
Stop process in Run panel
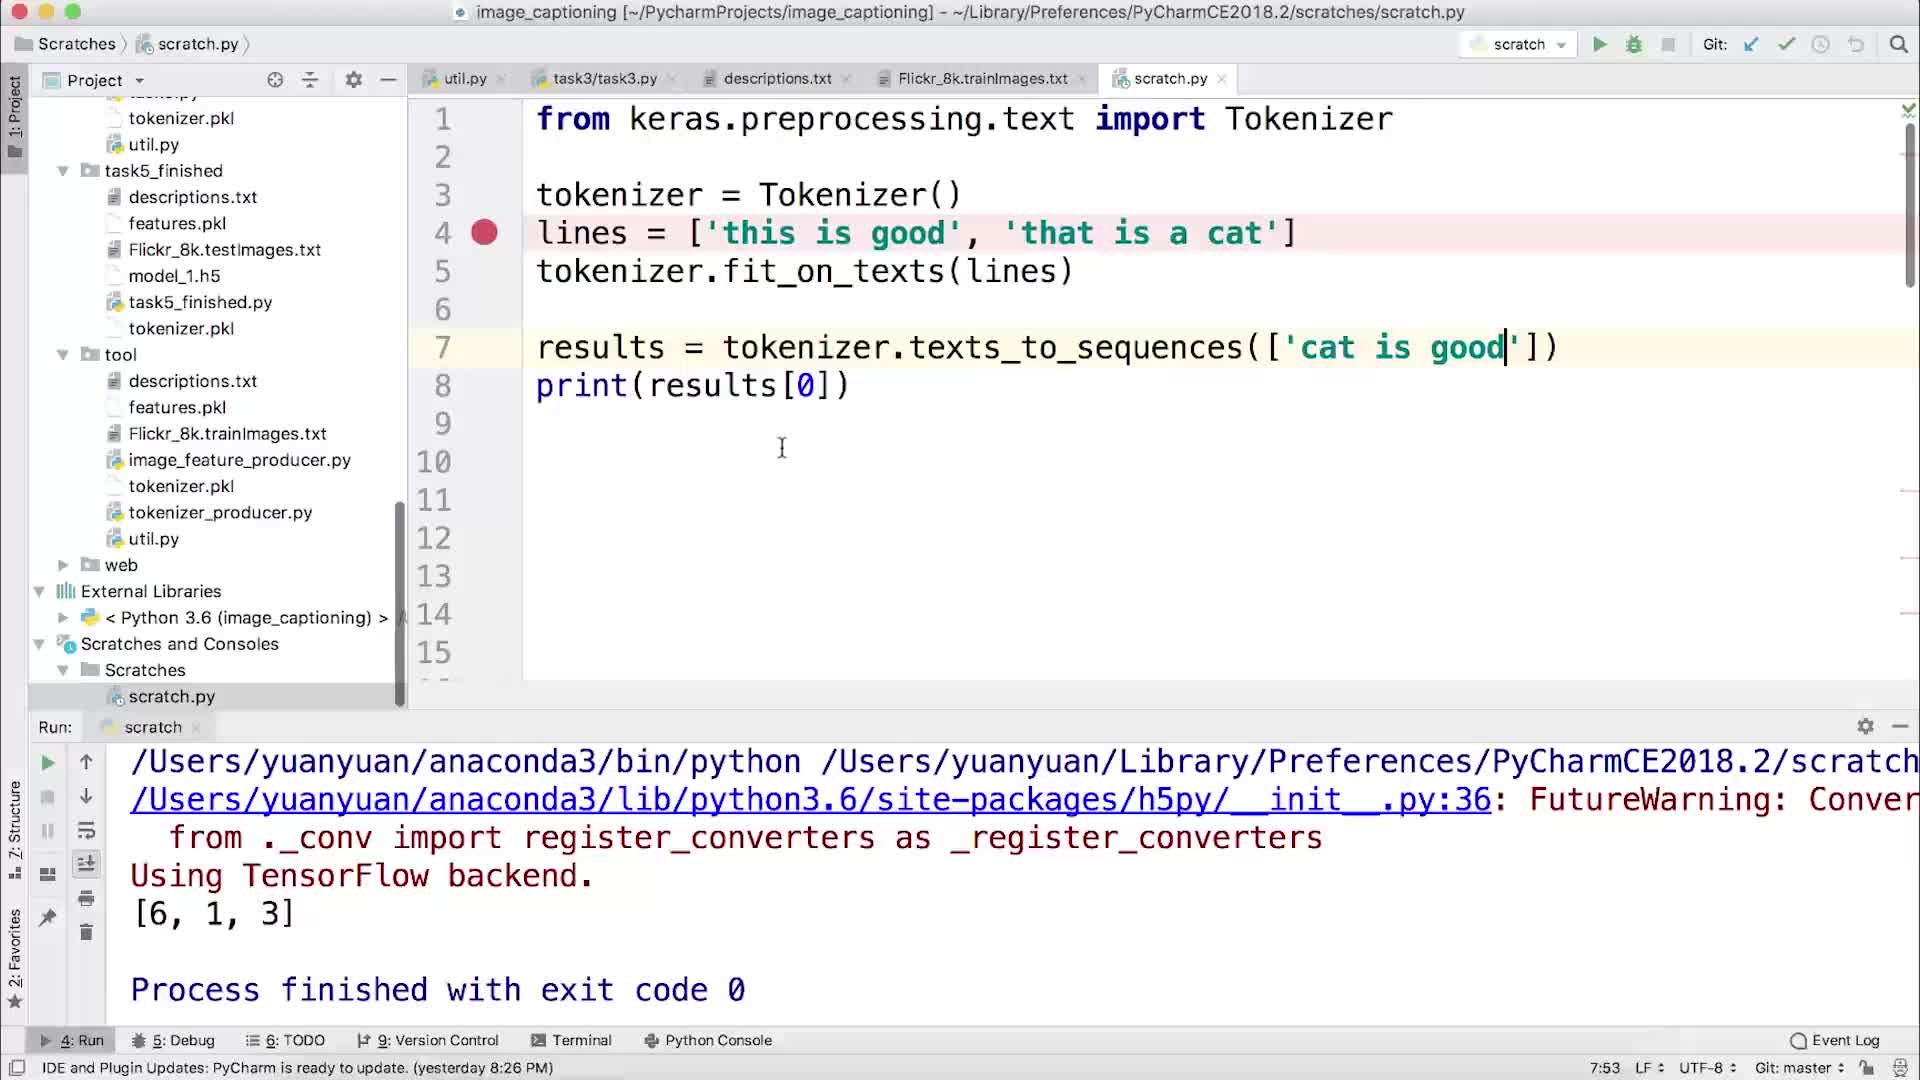pos(47,797)
